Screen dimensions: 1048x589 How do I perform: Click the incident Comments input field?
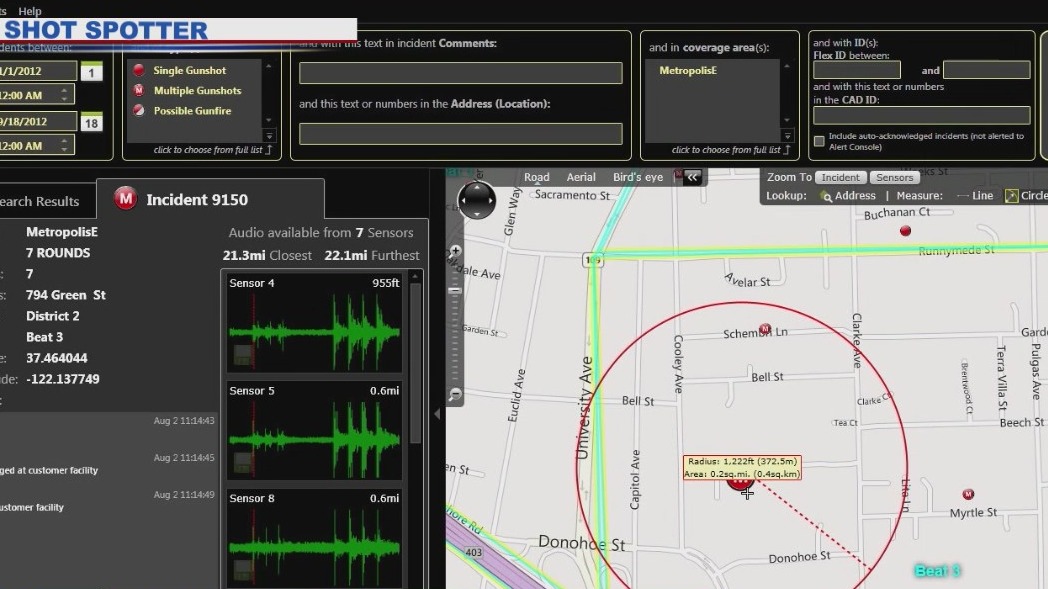(460, 72)
